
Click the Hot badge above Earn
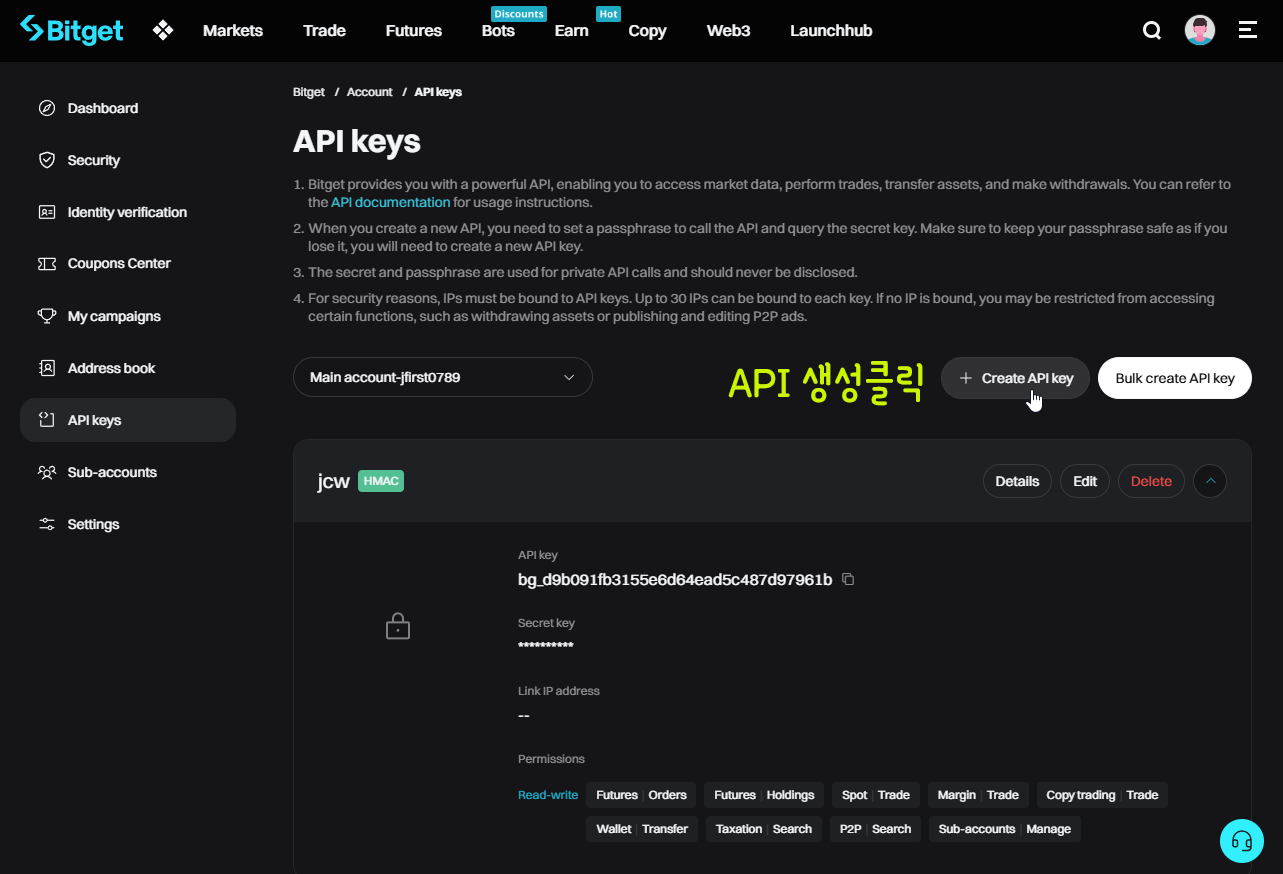tap(609, 14)
